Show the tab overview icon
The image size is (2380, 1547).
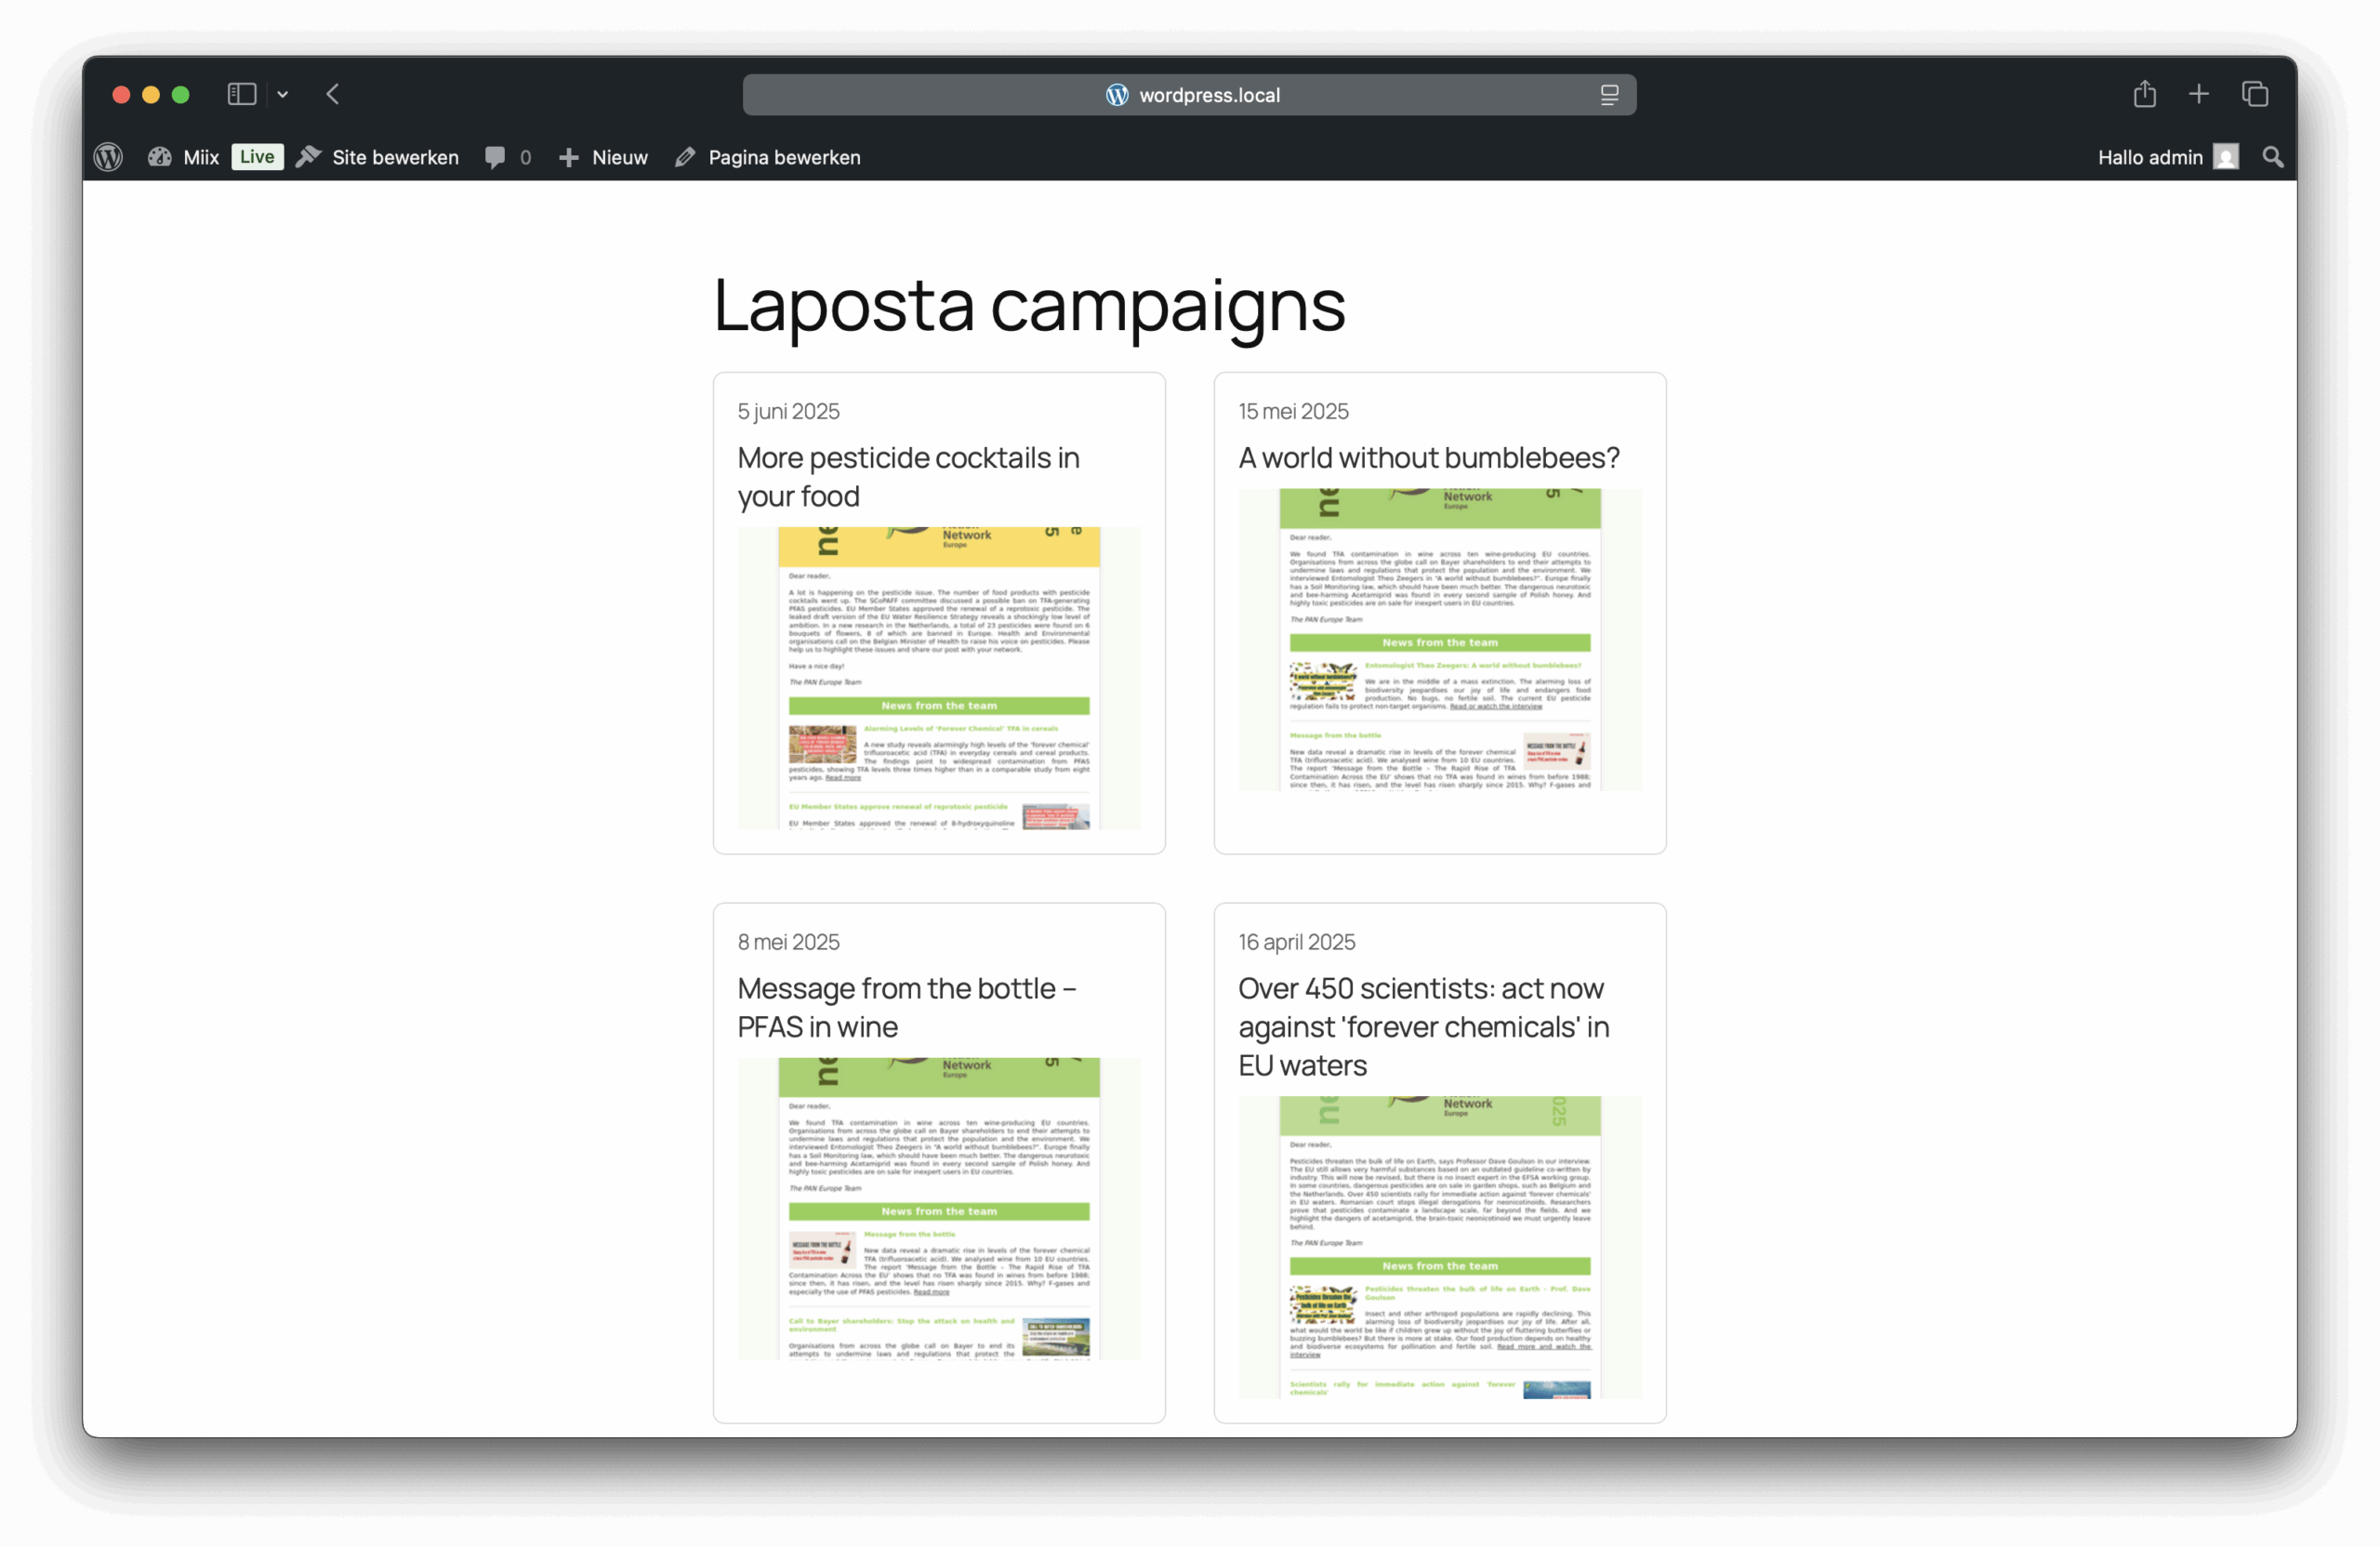click(x=2255, y=94)
